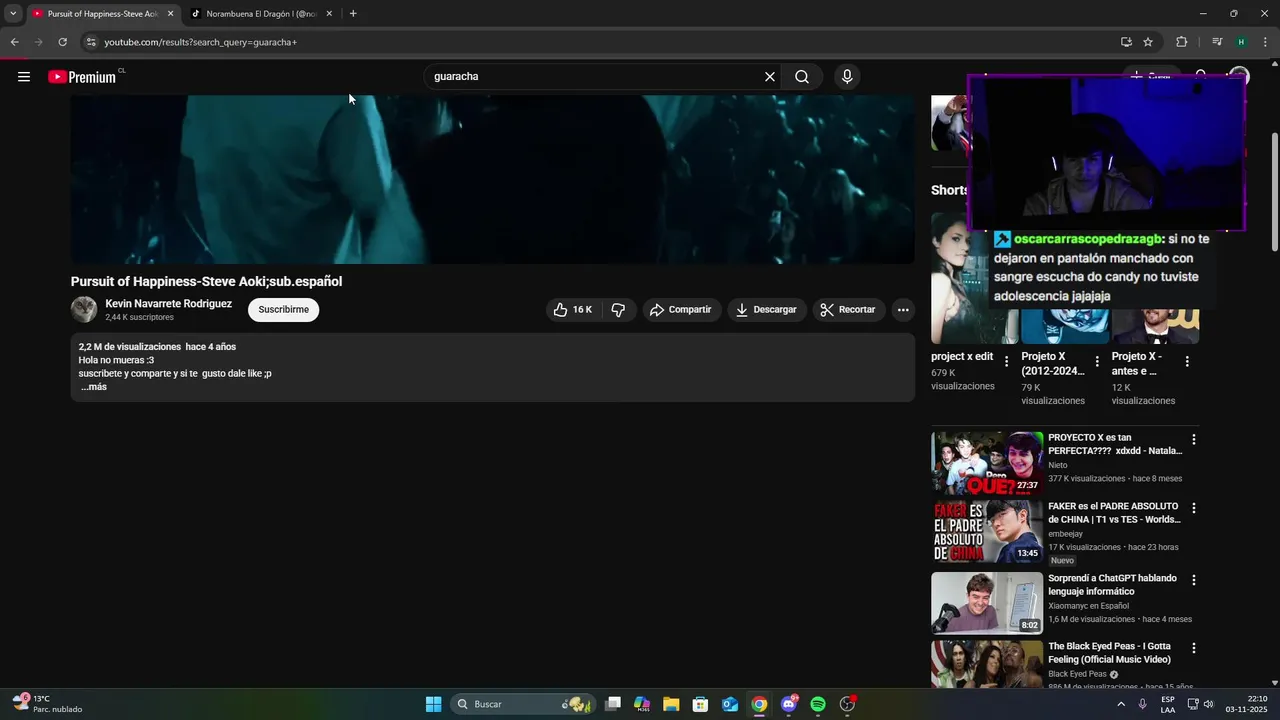Open the tab search dropdown arrow
Viewport: 1280px width, 720px height.
(13, 14)
